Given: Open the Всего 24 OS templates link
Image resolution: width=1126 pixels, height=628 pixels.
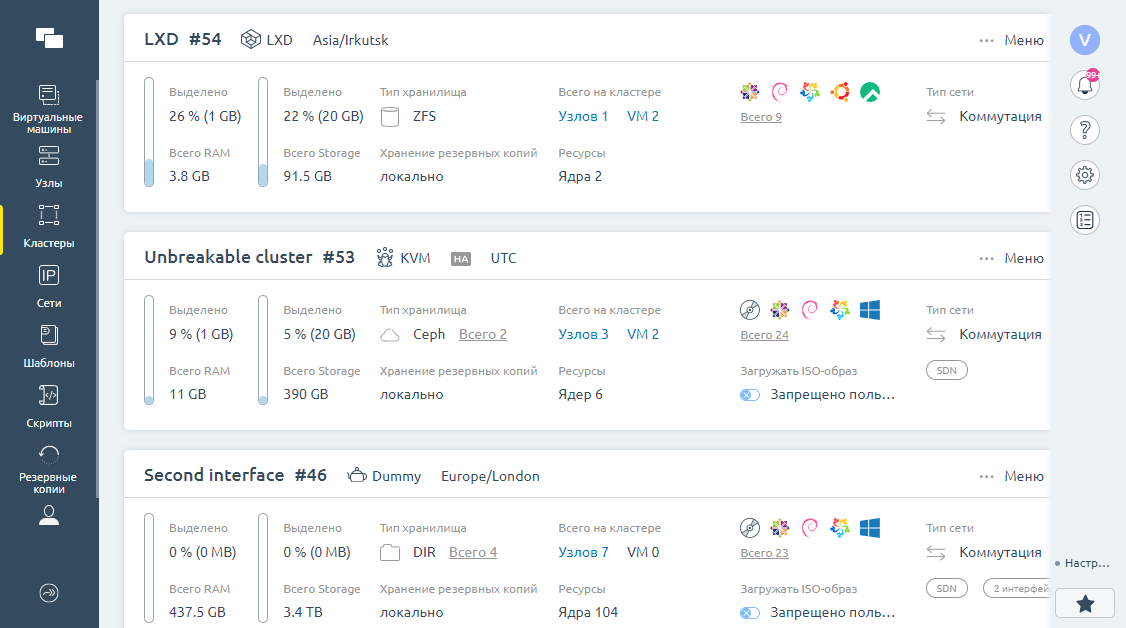Looking at the screenshot, I should [x=764, y=336].
